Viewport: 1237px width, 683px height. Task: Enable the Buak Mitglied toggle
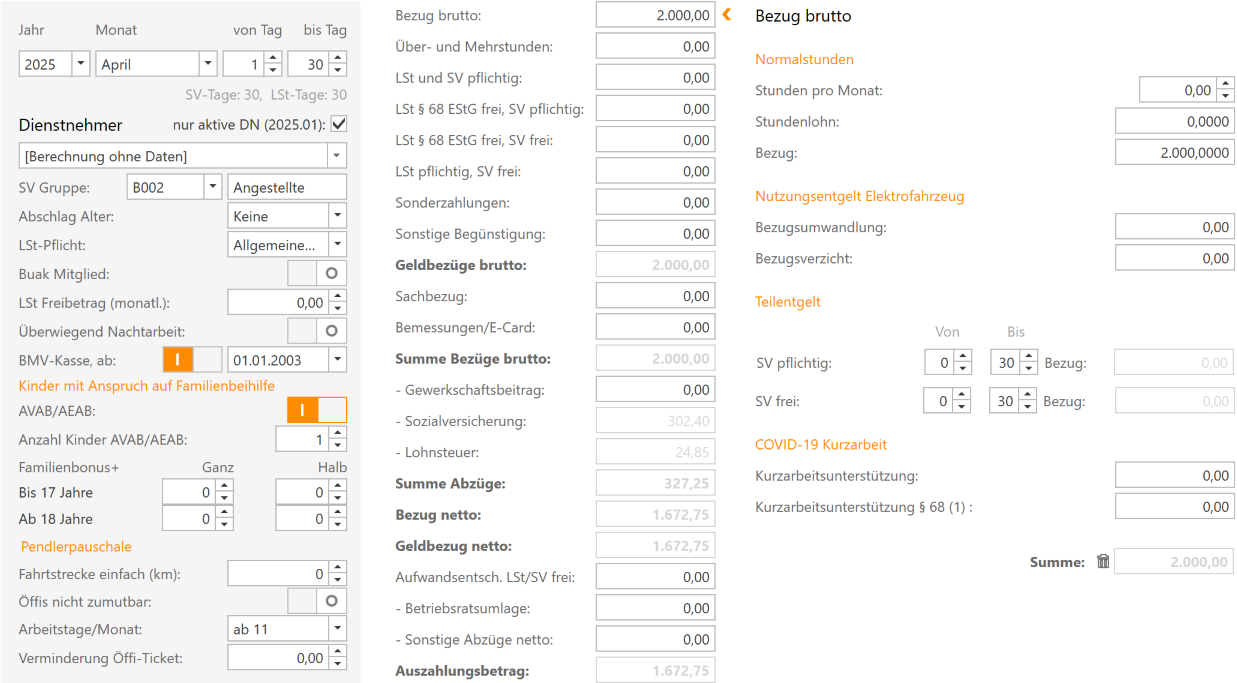(x=317, y=272)
